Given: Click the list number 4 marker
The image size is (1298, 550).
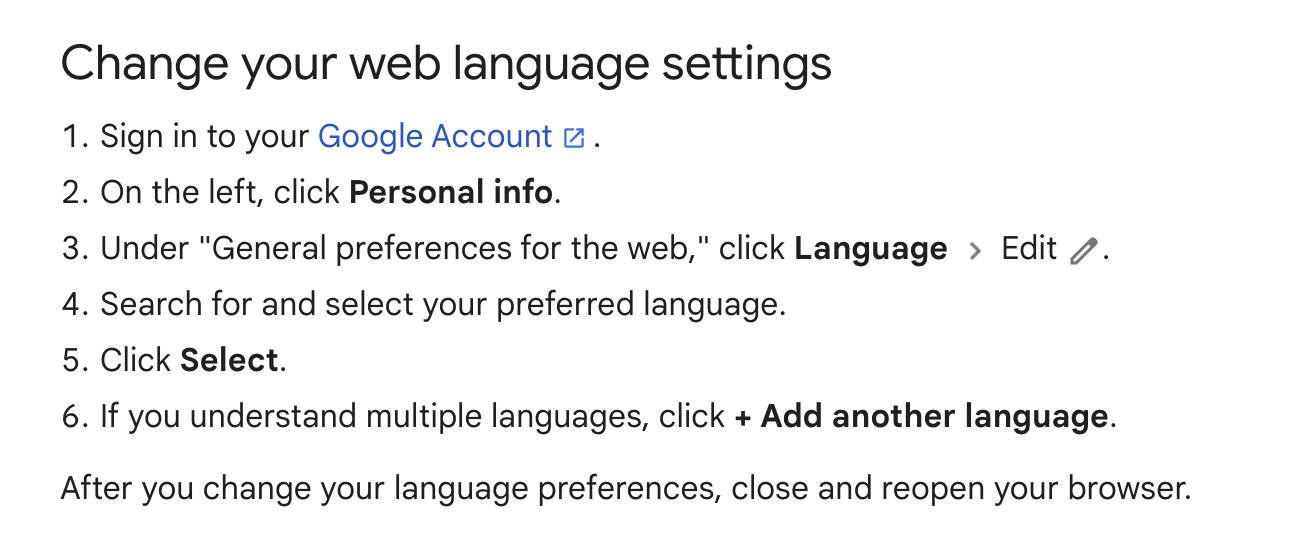Looking at the screenshot, I should 76,304.
